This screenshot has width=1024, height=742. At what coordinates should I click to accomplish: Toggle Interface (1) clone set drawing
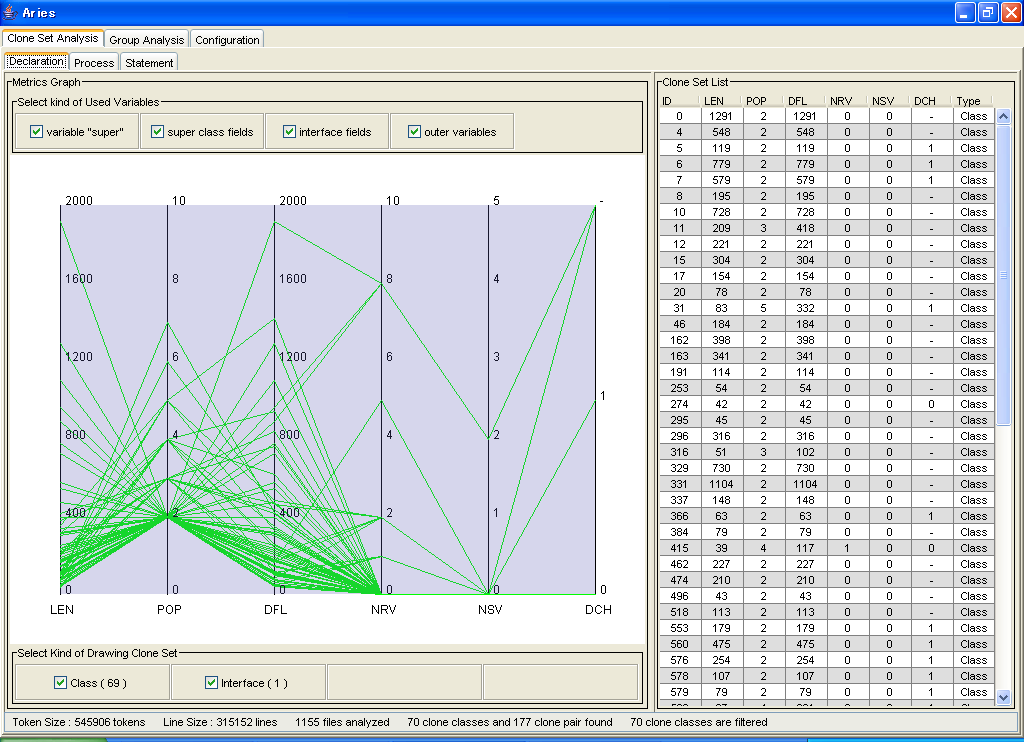coord(211,683)
